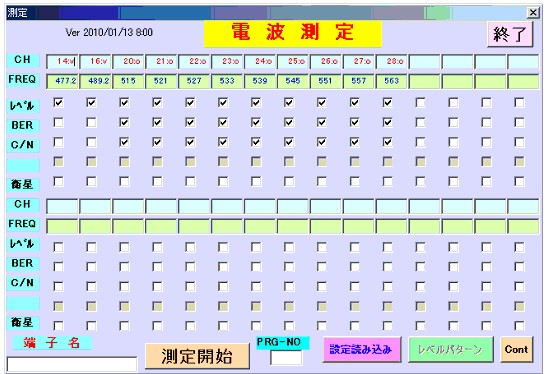Uncheck C/N checkbox under frequency 515
This screenshot has height=374, width=550.
tap(124, 142)
